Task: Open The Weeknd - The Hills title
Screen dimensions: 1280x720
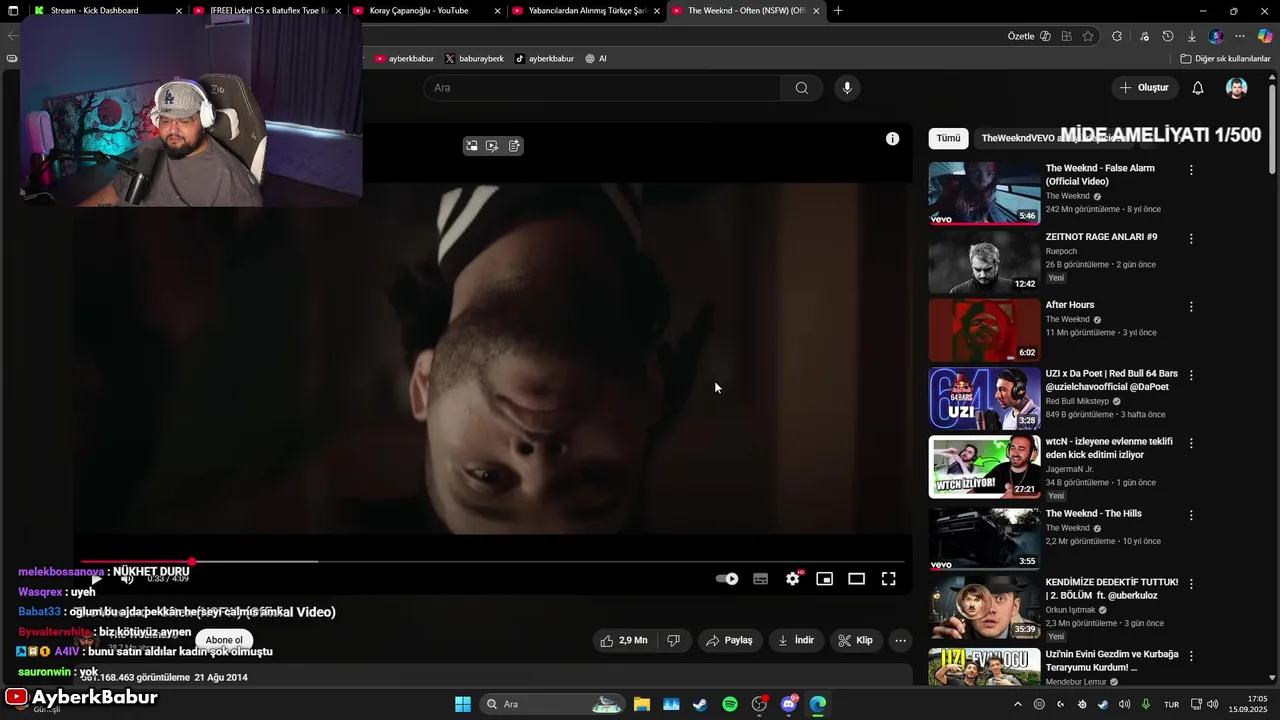Action: [x=1093, y=514]
